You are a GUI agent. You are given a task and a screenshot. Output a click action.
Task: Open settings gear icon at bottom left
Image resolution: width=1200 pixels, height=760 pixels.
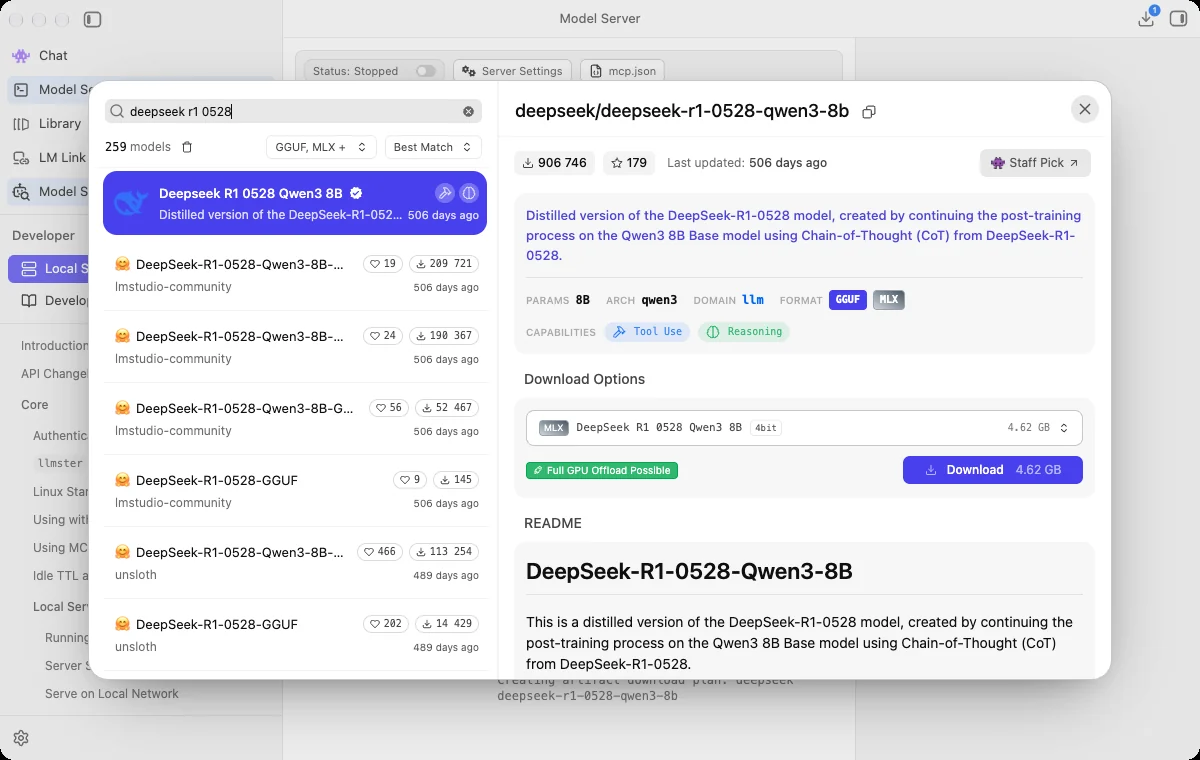click(21, 738)
